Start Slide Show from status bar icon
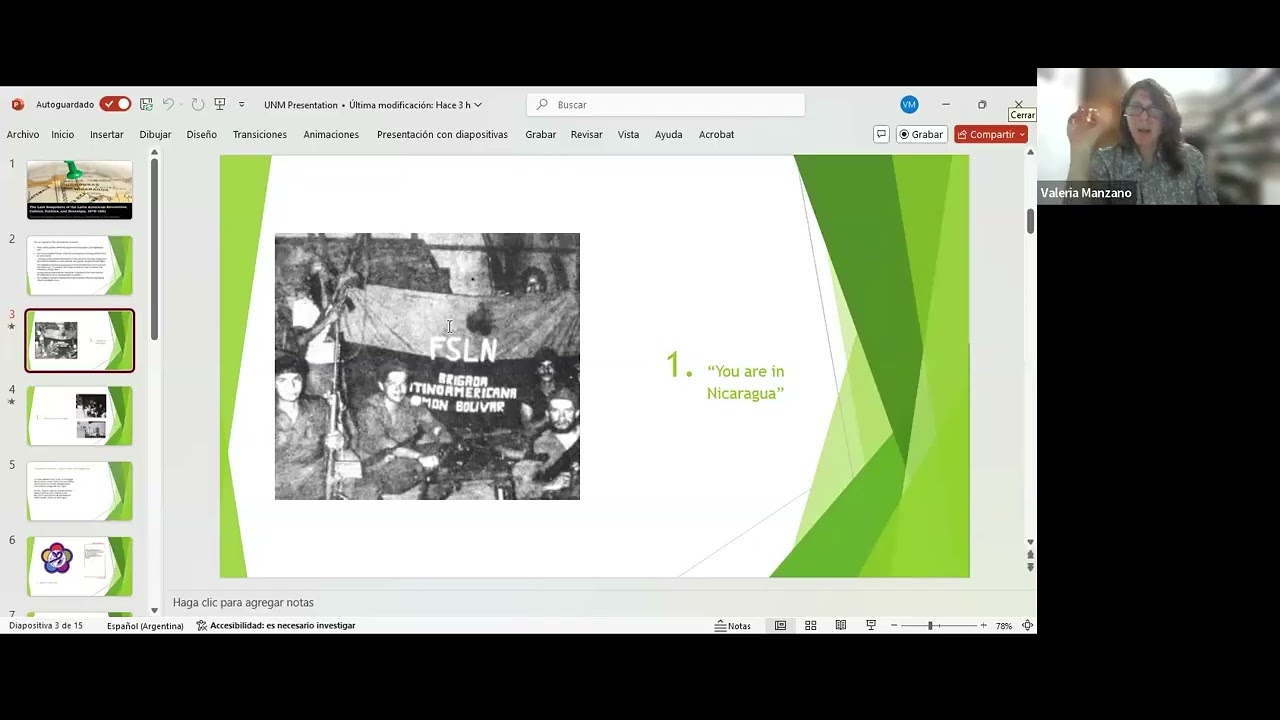The width and height of the screenshot is (1280, 720). click(x=871, y=625)
